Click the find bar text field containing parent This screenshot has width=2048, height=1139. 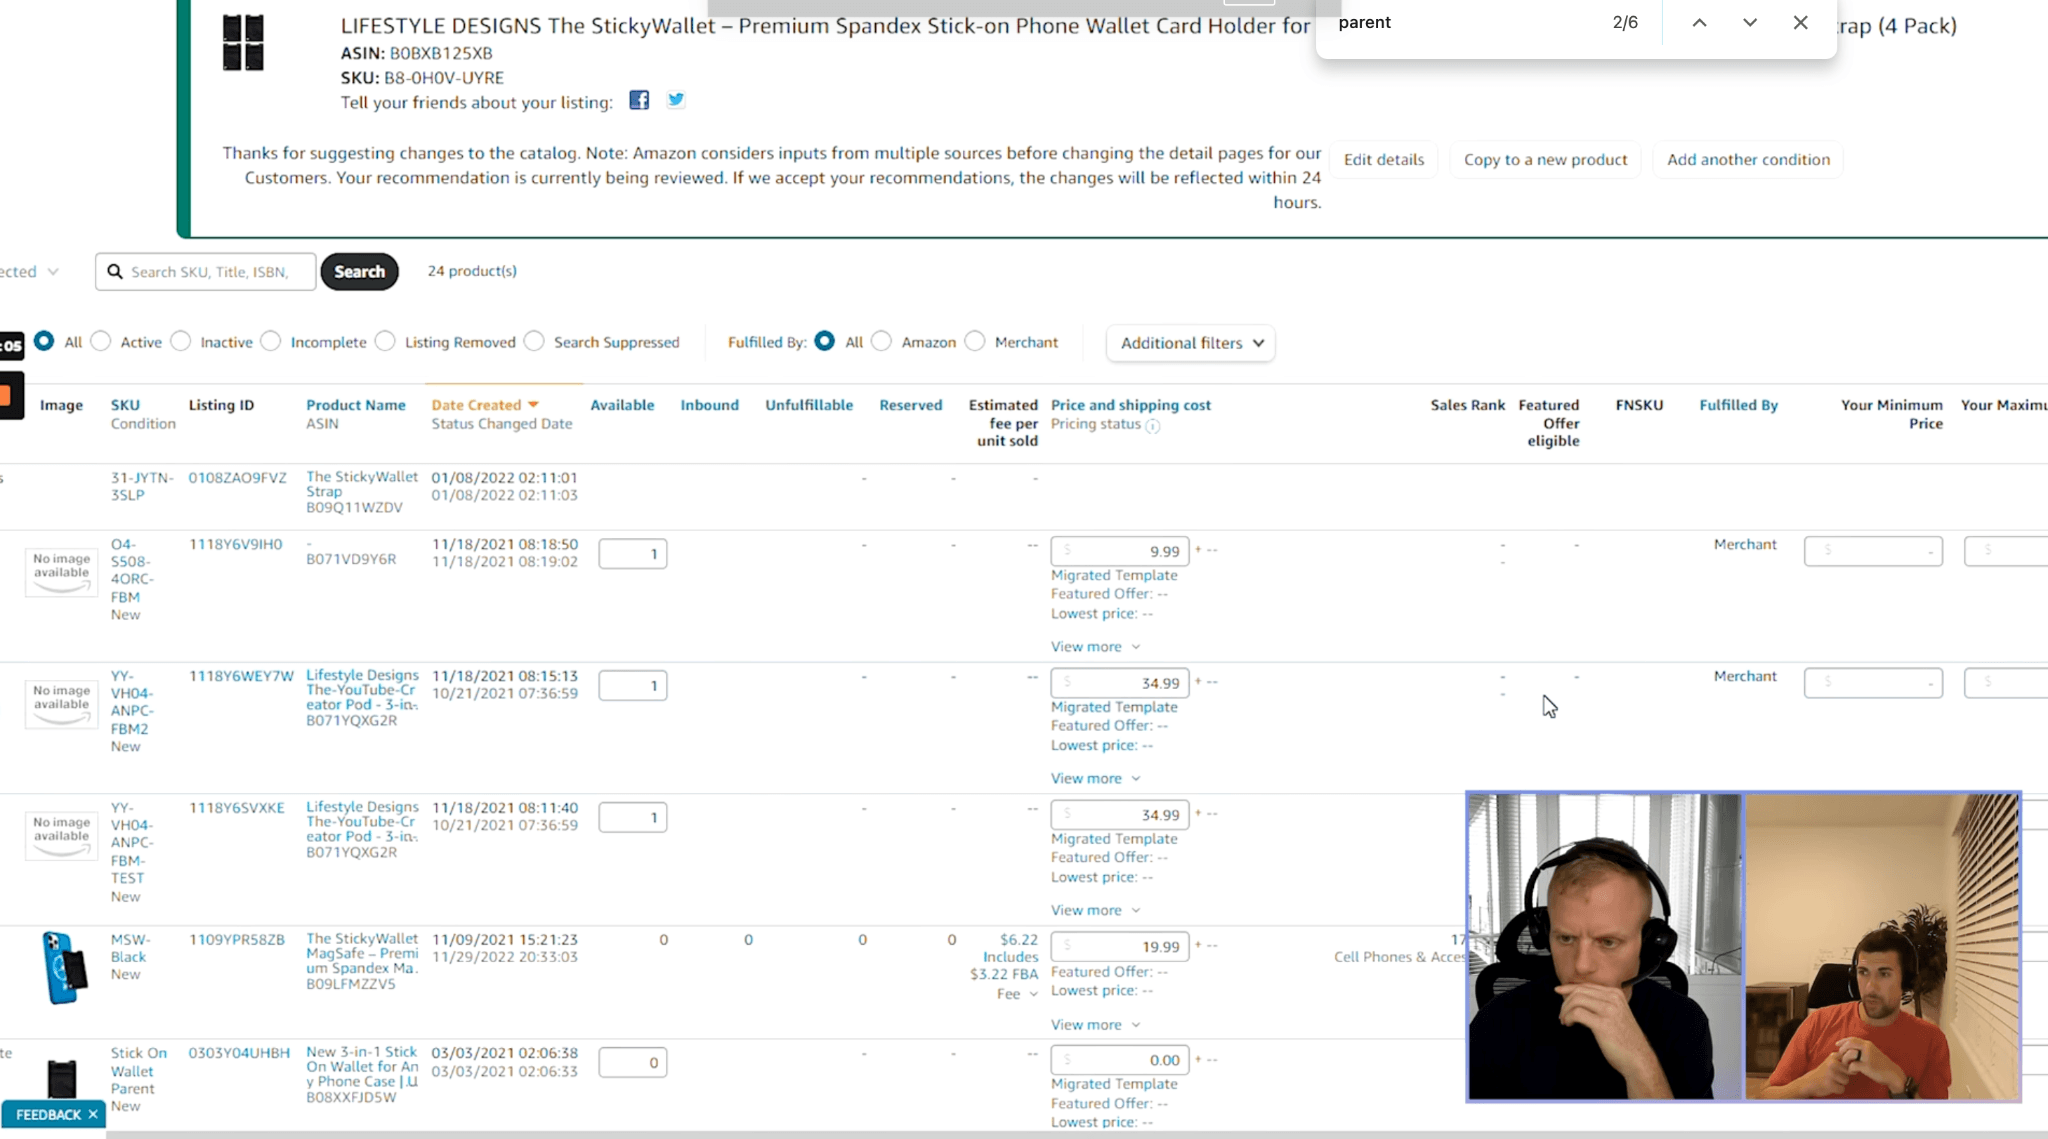[x=1466, y=22]
